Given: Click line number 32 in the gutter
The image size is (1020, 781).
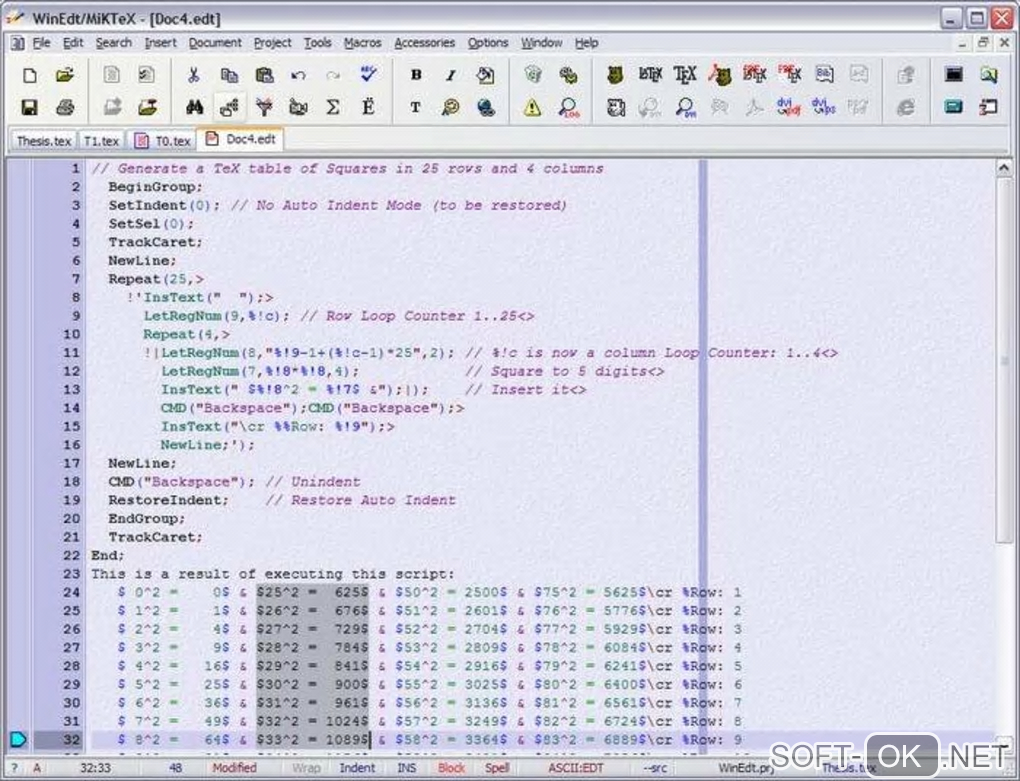Looking at the screenshot, I should (x=72, y=739).
